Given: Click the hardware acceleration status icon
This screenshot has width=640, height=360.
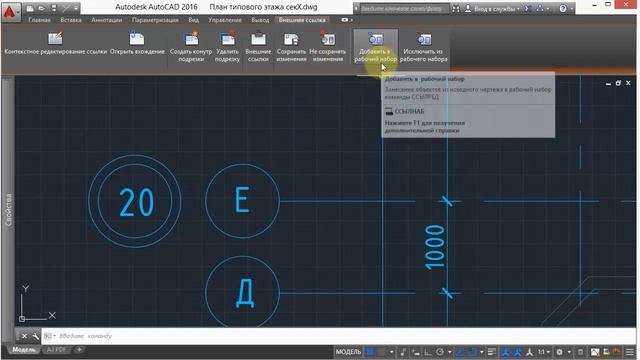Looking at the screenshot, I should [594, 352].
